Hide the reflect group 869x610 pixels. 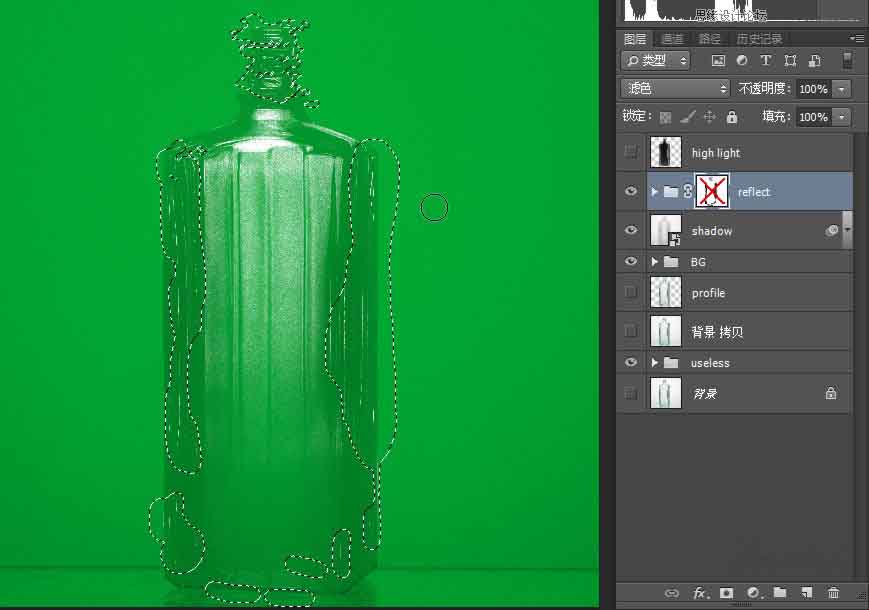tap(631, 192)
